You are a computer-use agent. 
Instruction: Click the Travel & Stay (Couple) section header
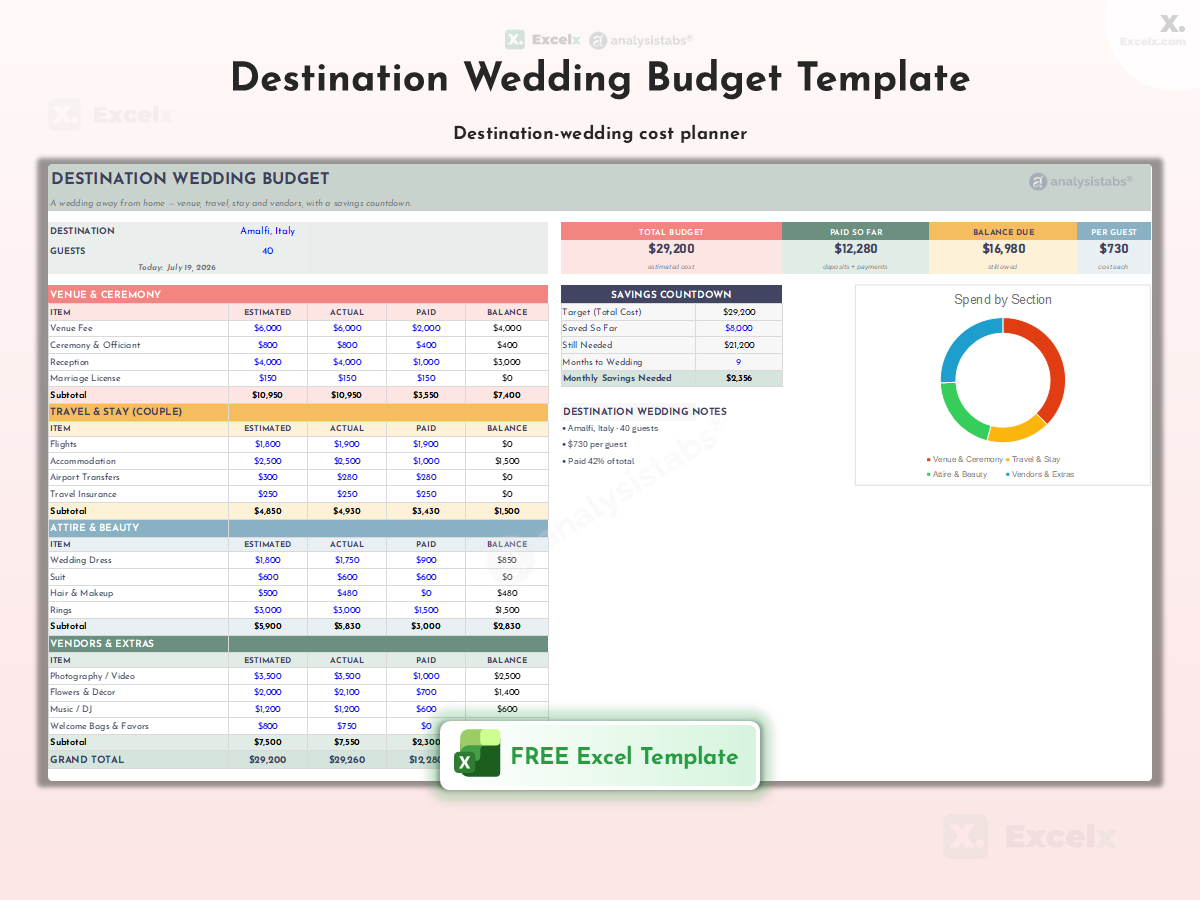point(298,411)
